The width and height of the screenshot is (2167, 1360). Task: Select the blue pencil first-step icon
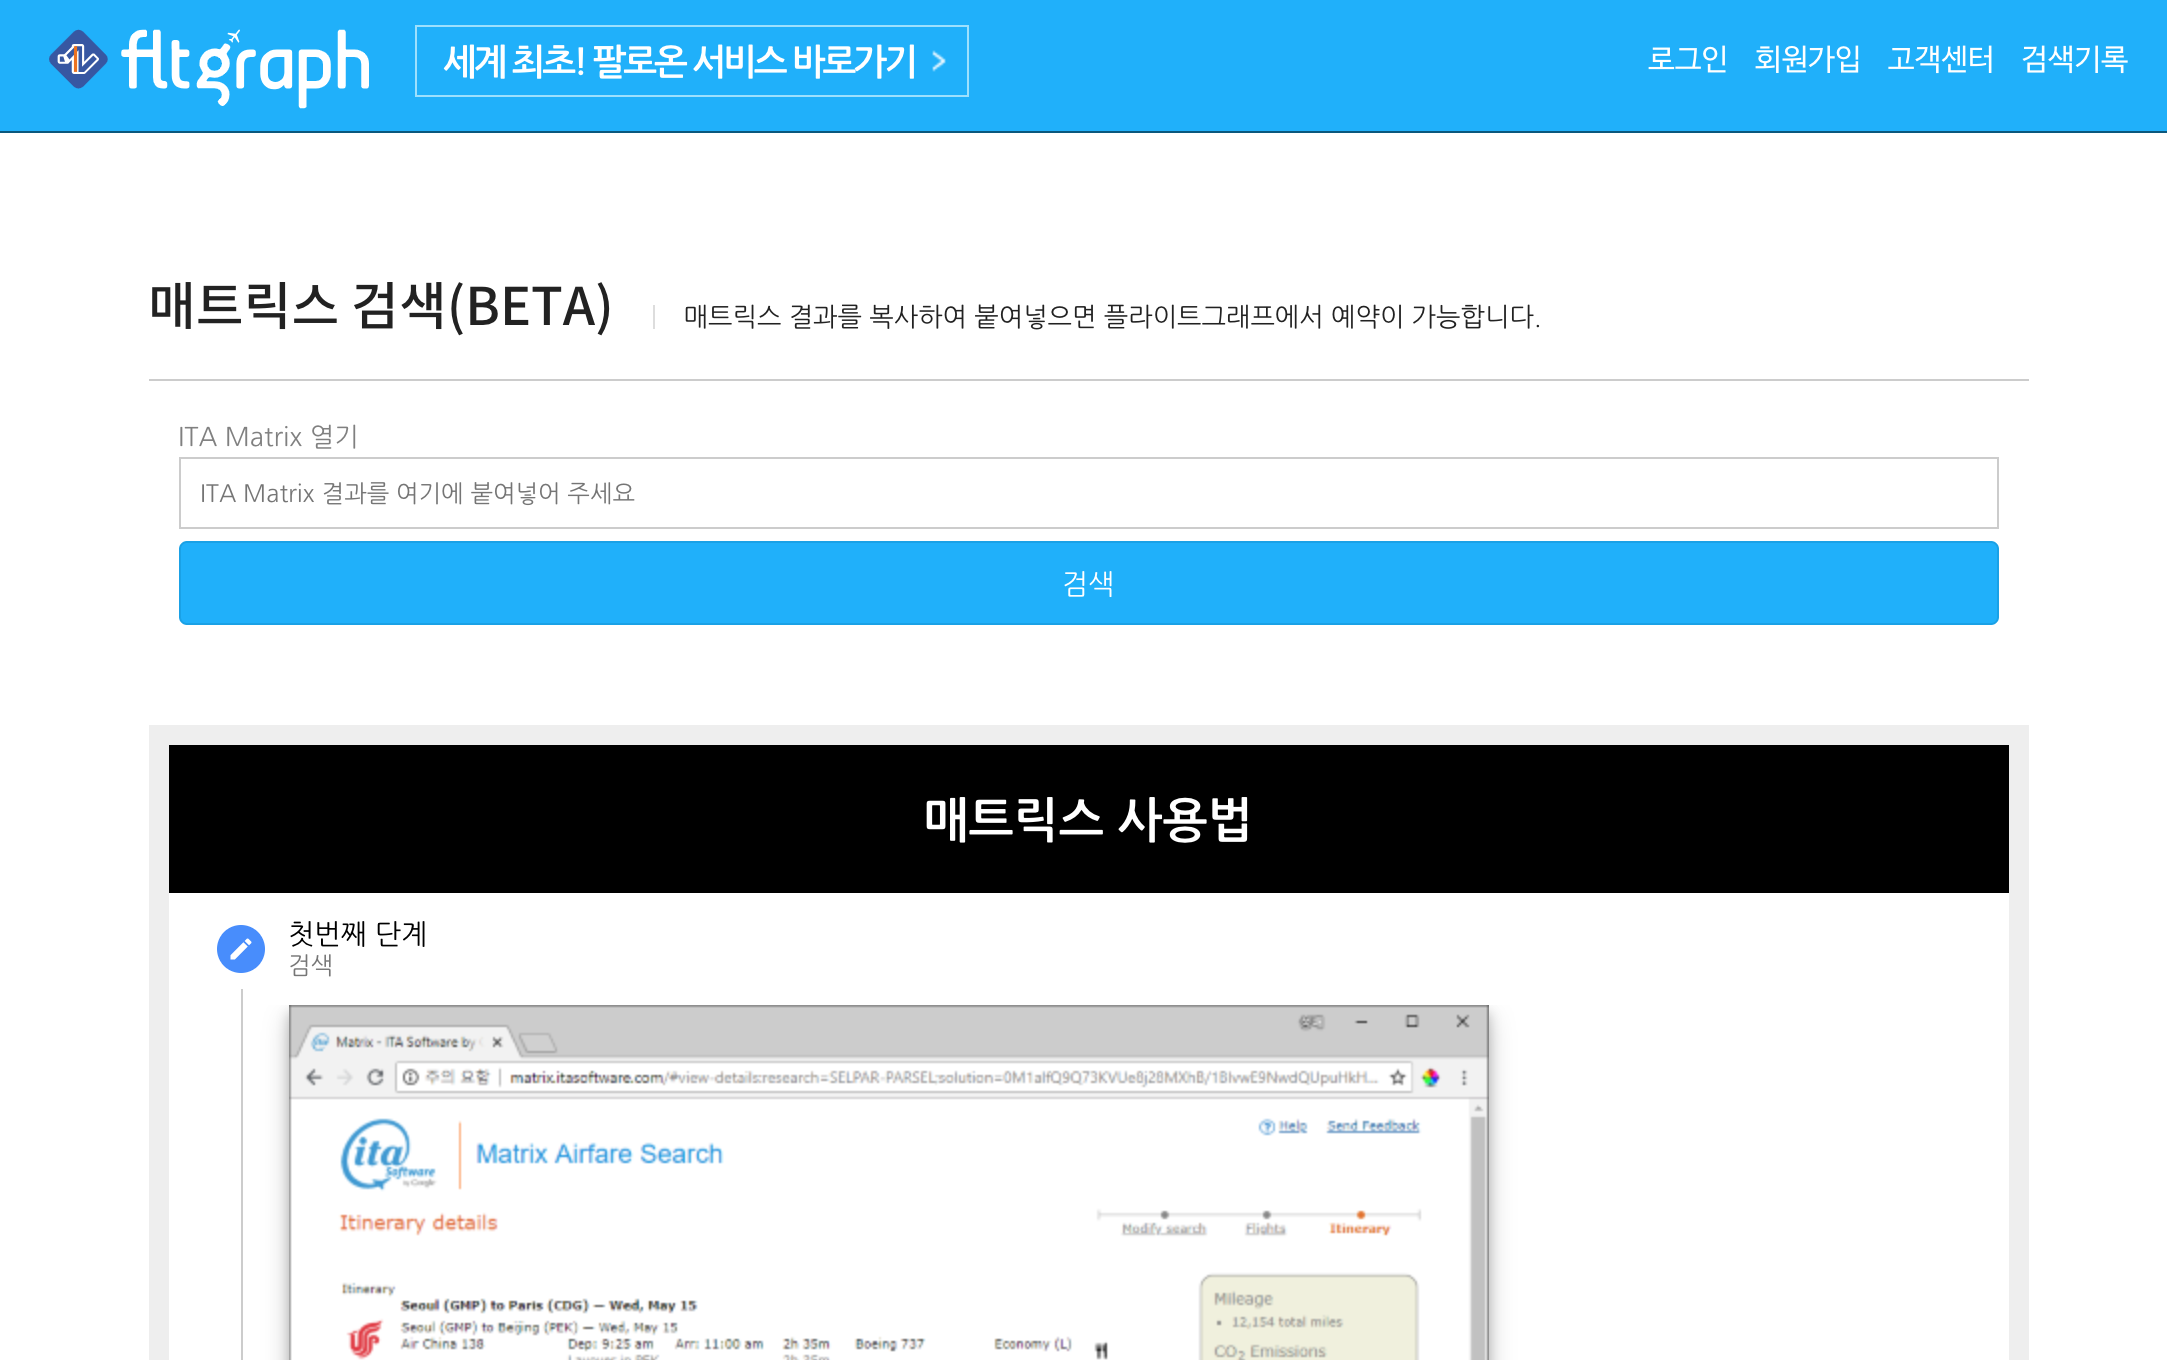pyautogui.click(x=240, y=949)
